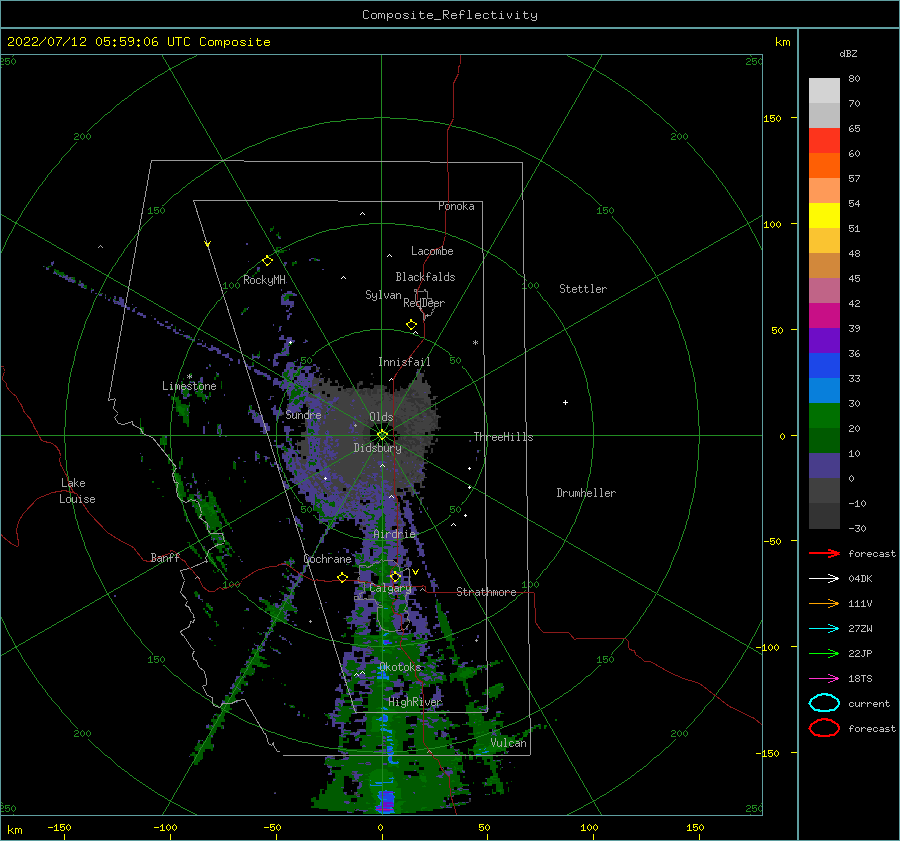Click the white plus marker near Drumheller
This screenshot has width=900, height=841.
click(565, 402)
